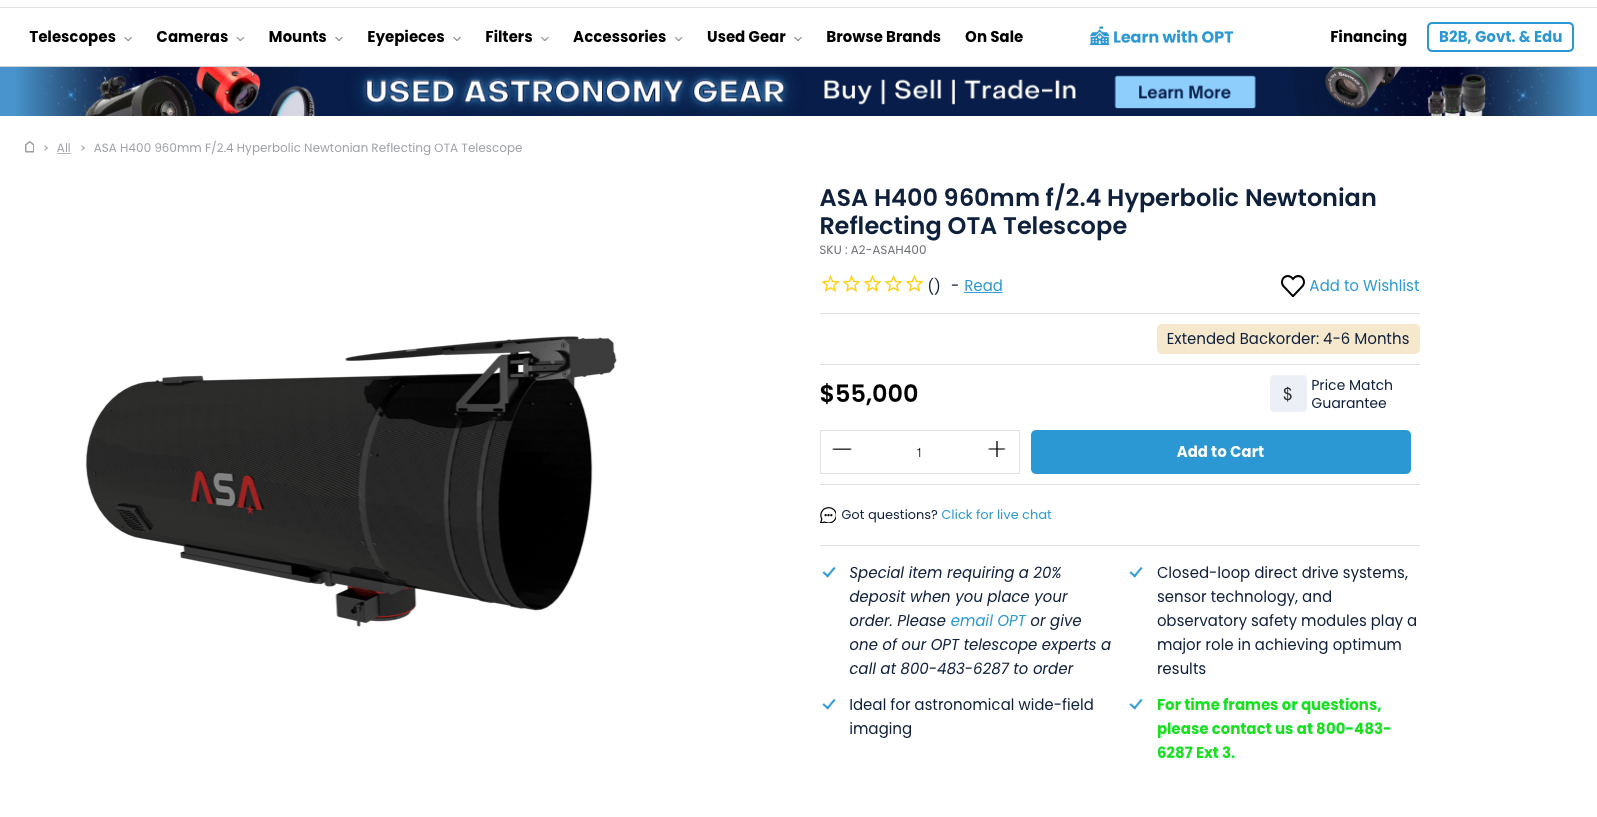Click the five-star rating icons
This screenshot has height=817, width=1597.
pyautogui.click(x=872, y=285)
